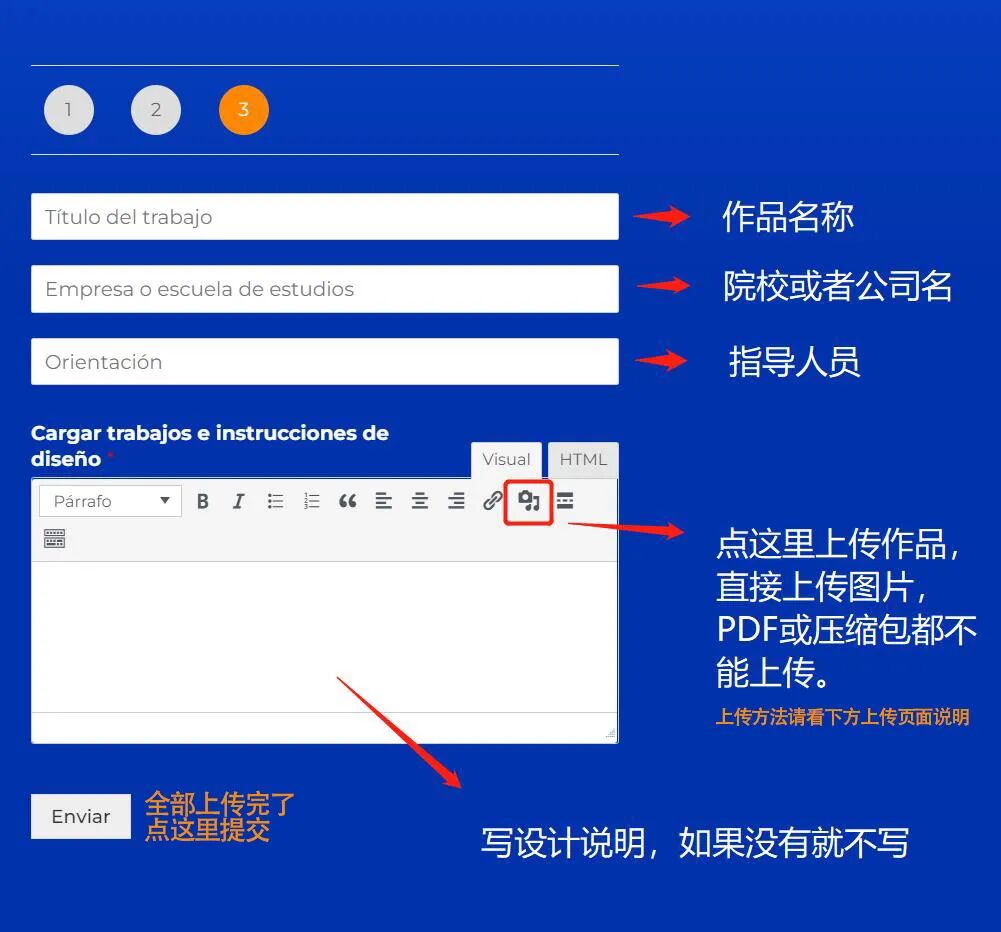The height and width of the screenshot is (932, 1001).
Task: Apply italic formatting
Action: coord(238,500)
